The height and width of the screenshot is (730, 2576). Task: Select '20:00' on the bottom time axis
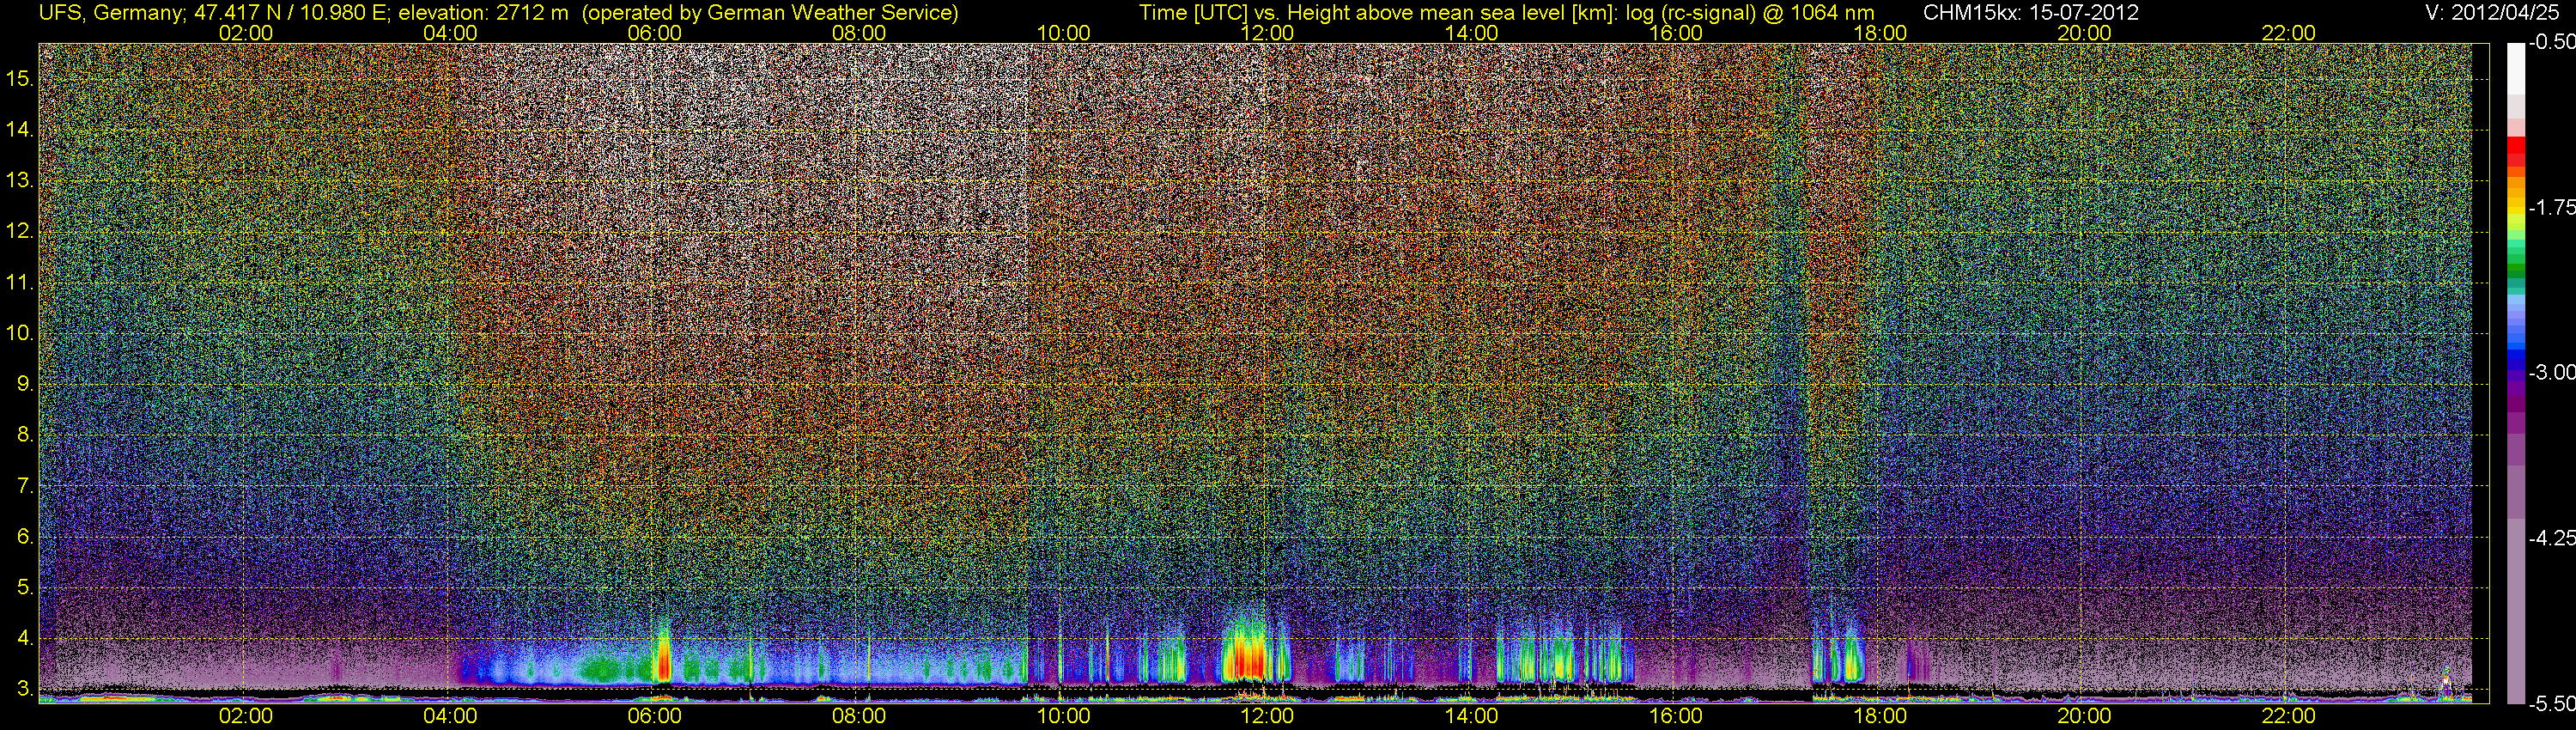2084,716
